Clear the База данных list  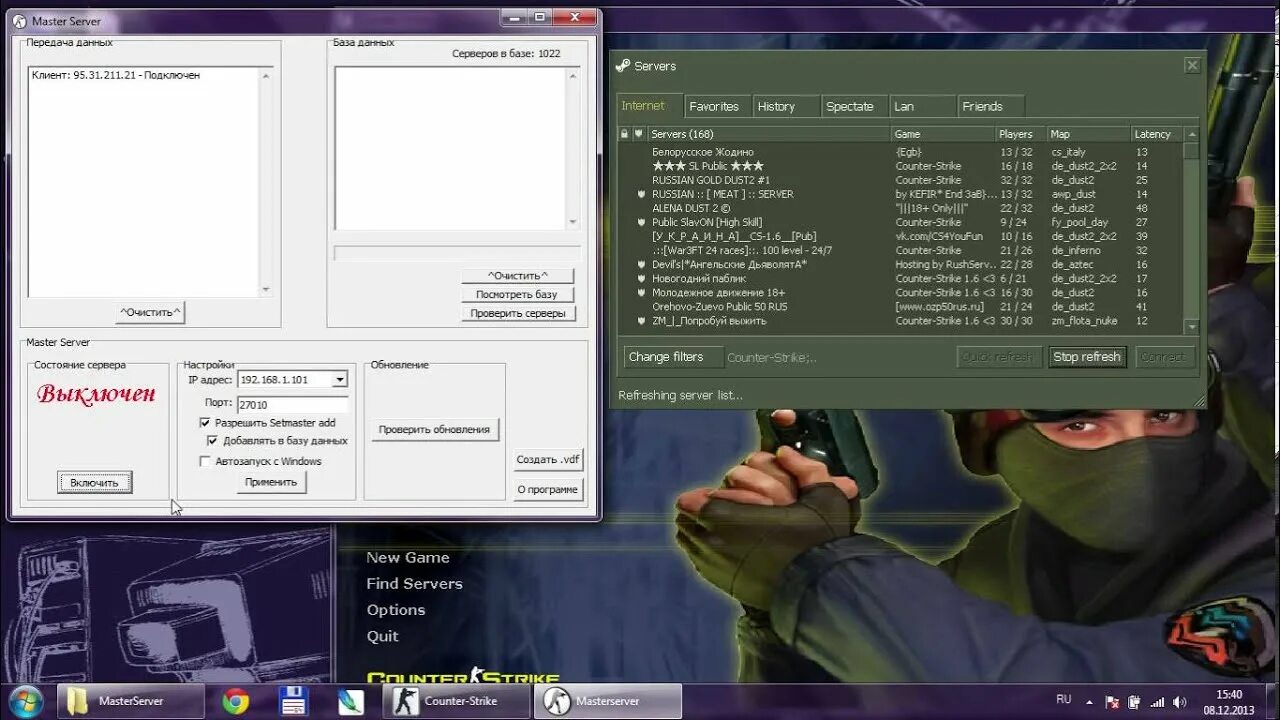pyautogui.click(x=518, y=275)
